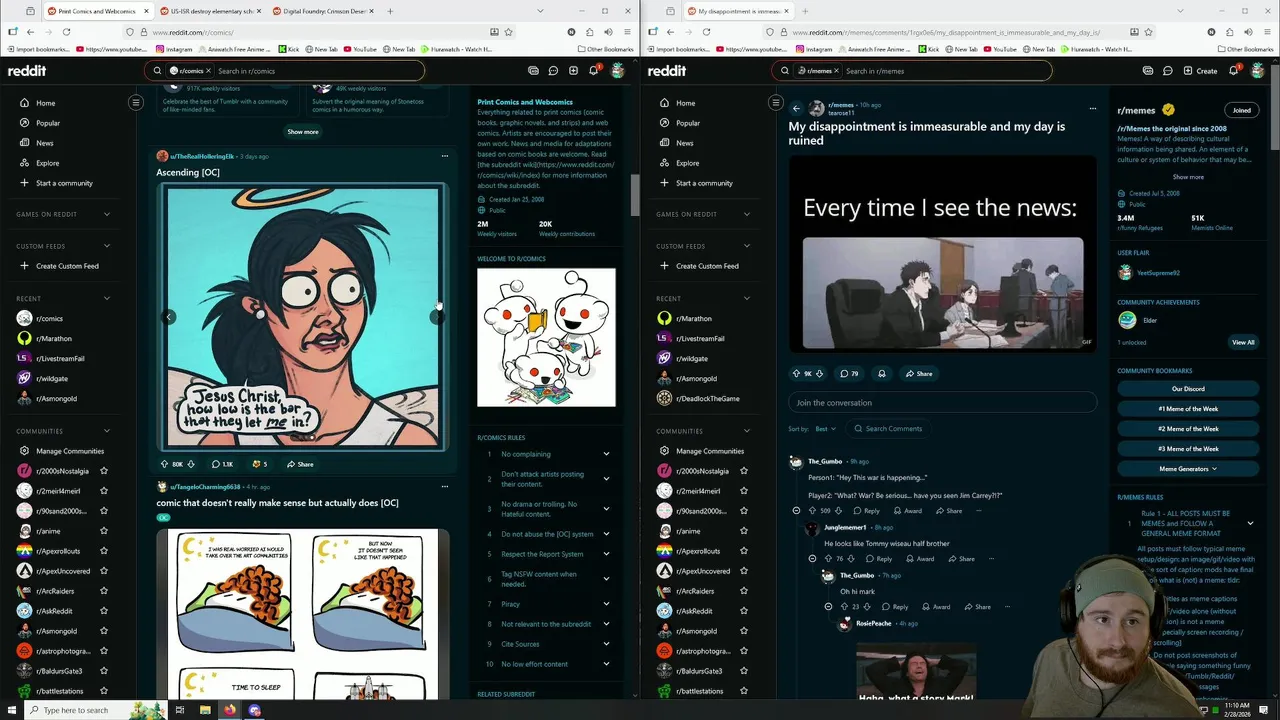This screenshot has width=1280, height=720.
Task: Click the create post plus icon in r/comics window
Action: point(573,71)
